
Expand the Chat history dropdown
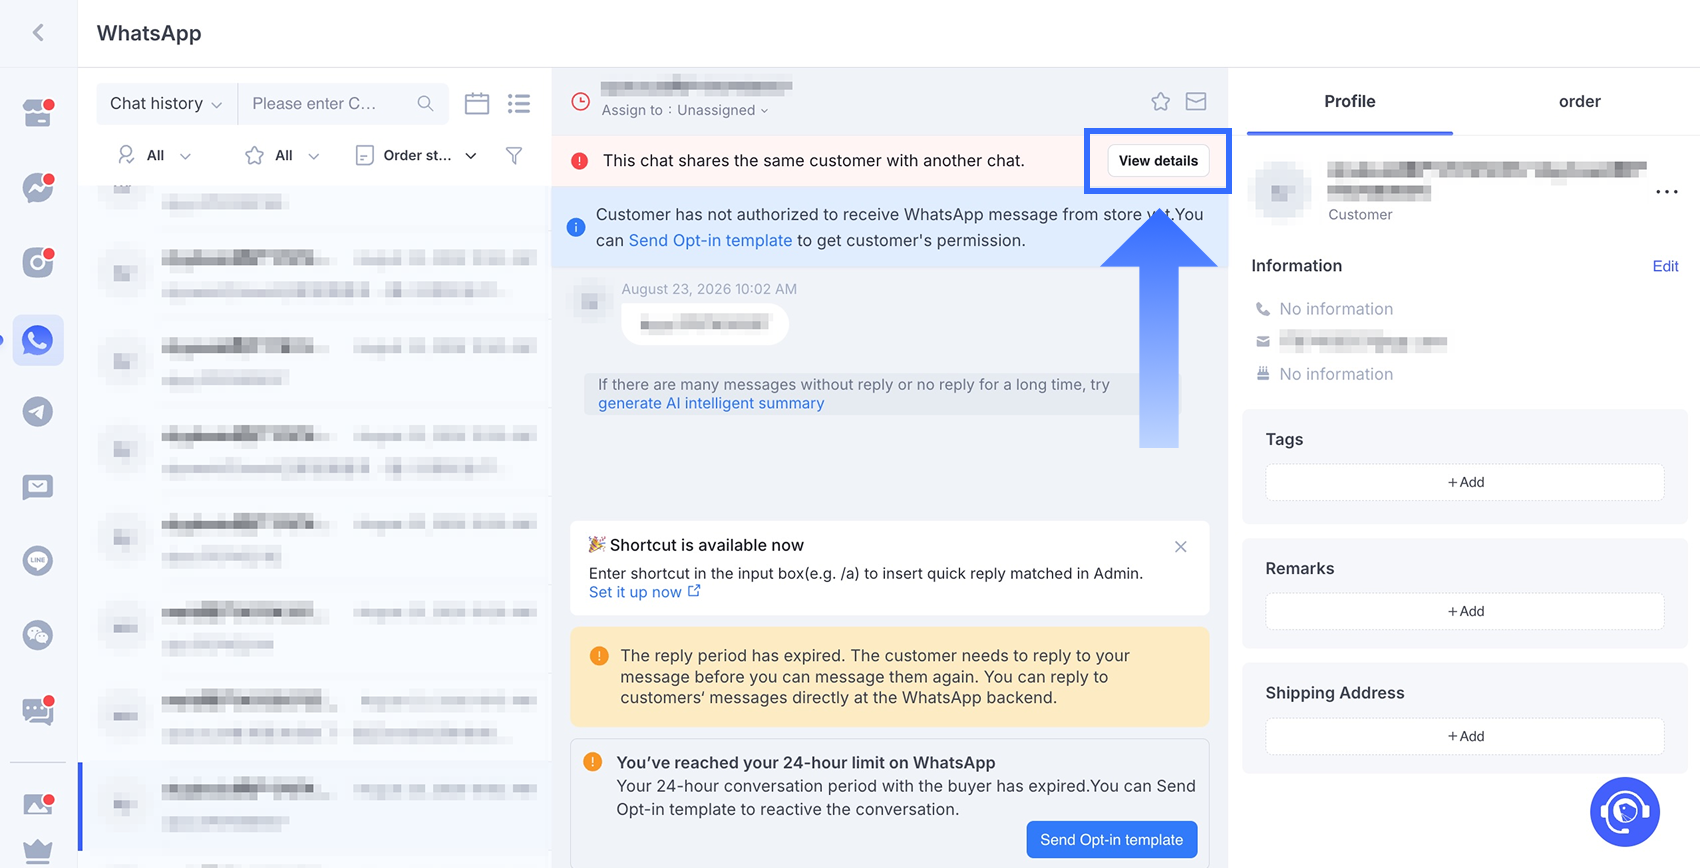click(166, 103)
